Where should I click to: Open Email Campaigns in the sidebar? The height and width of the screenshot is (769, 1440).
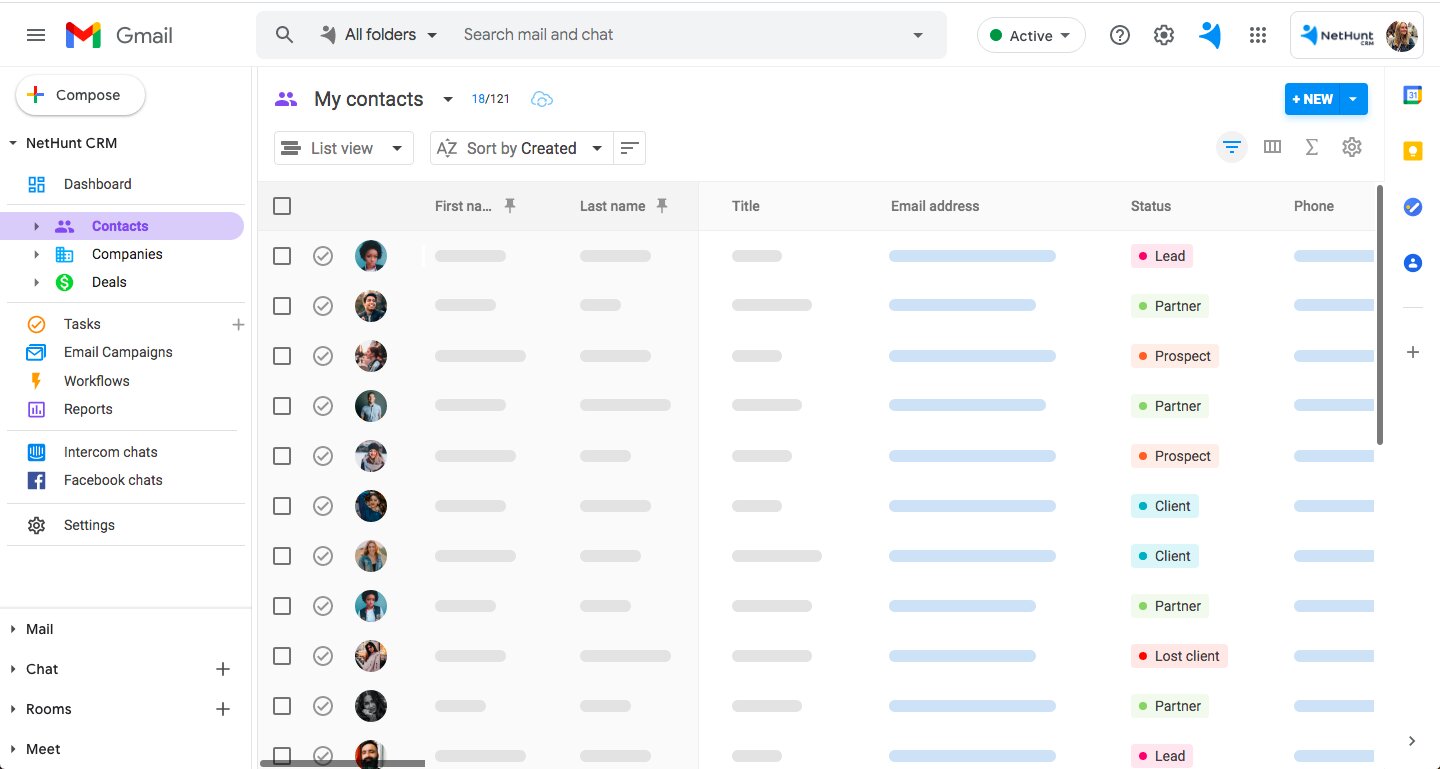(x=118, y=352)
